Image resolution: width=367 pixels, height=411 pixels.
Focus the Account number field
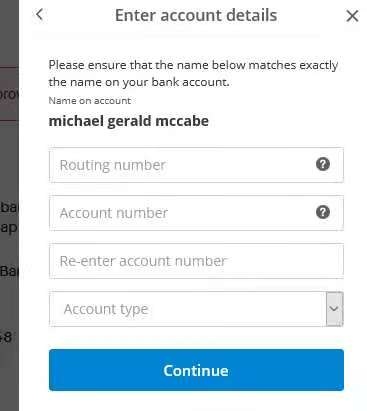[196, 213]
